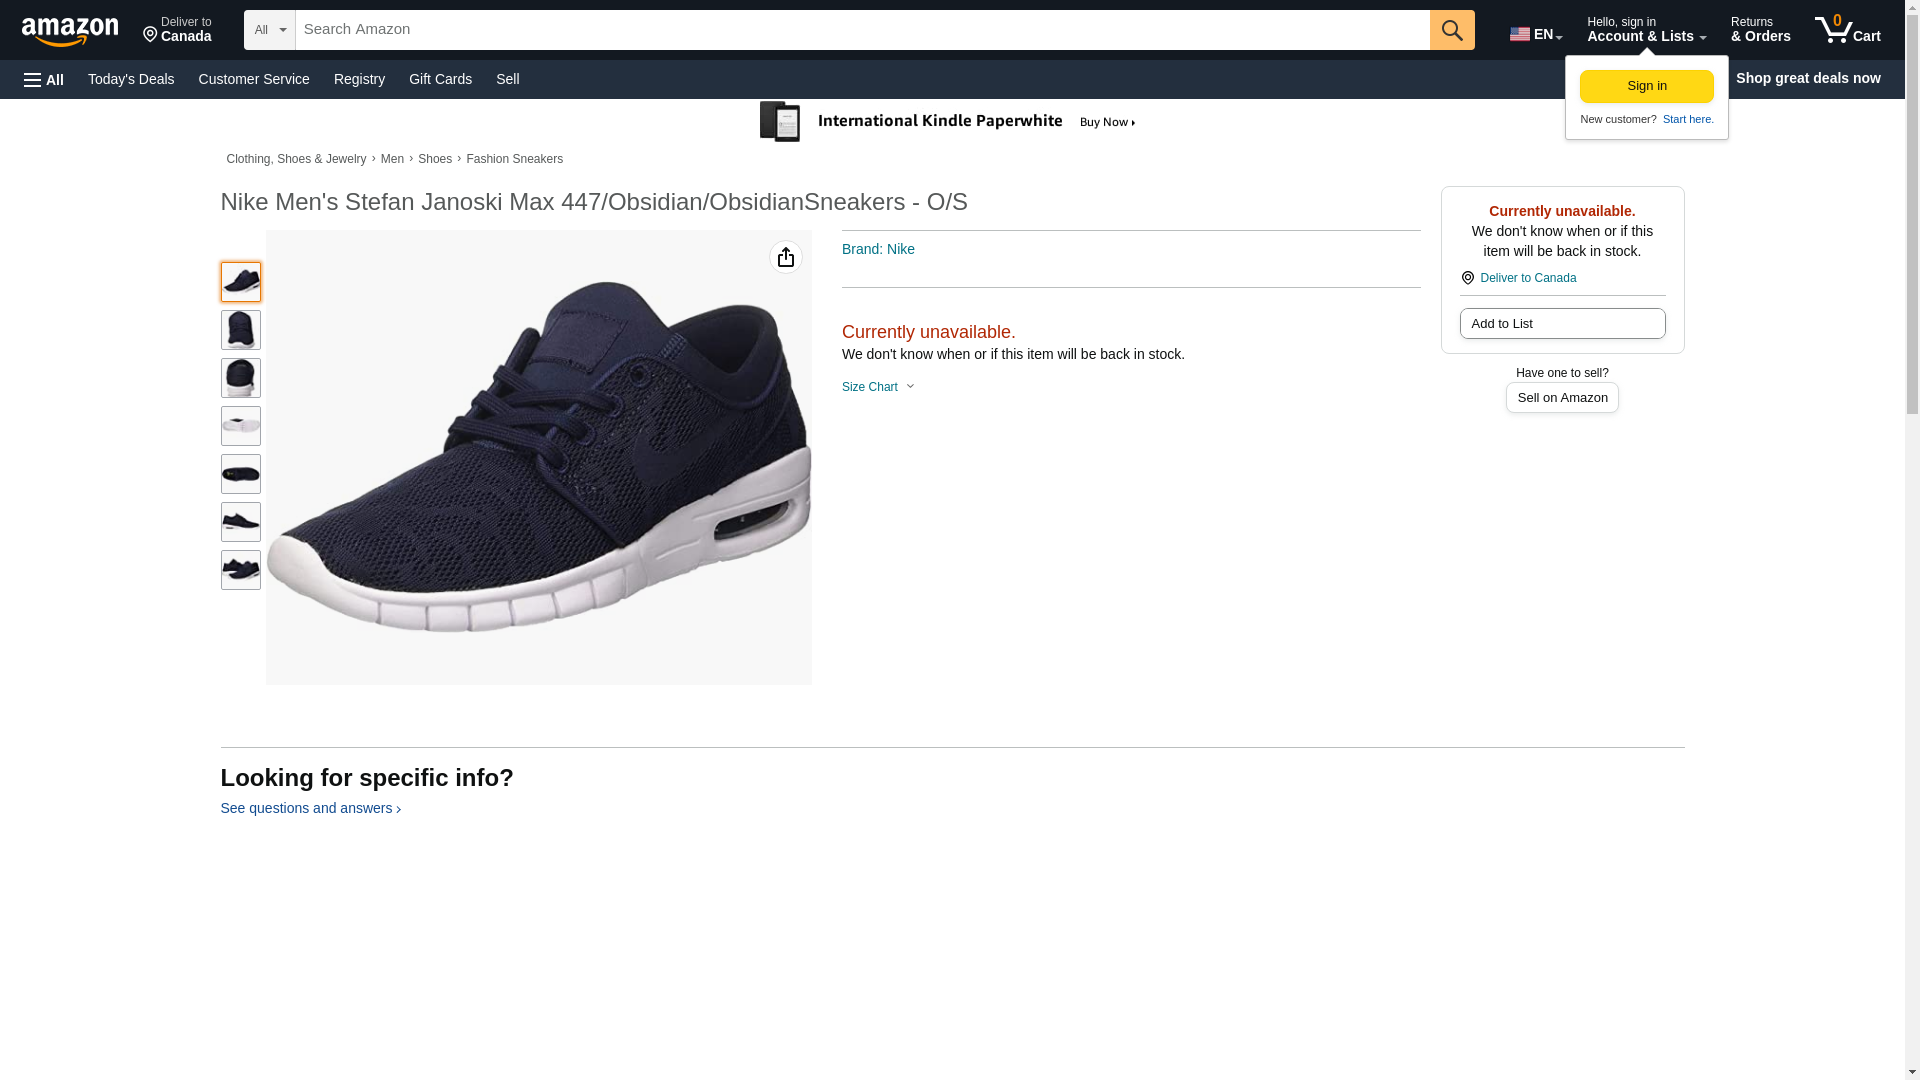The height and width of the screenshot is (1080, 1920).
Task: Click the Brand: Nike link
Action: click(x=877, y=249)
